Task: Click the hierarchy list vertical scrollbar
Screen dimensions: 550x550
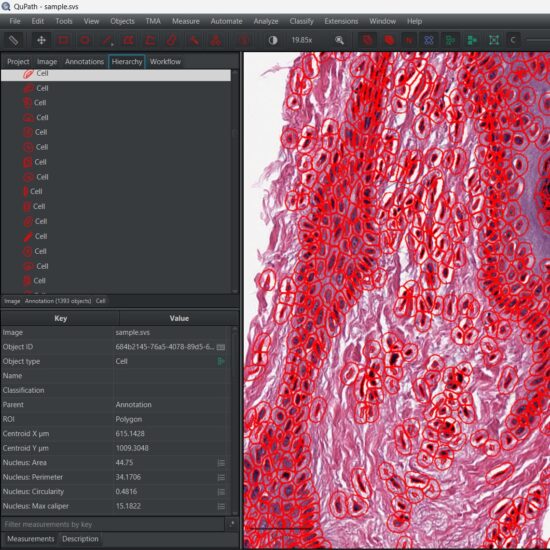Action: coord(235,181)
